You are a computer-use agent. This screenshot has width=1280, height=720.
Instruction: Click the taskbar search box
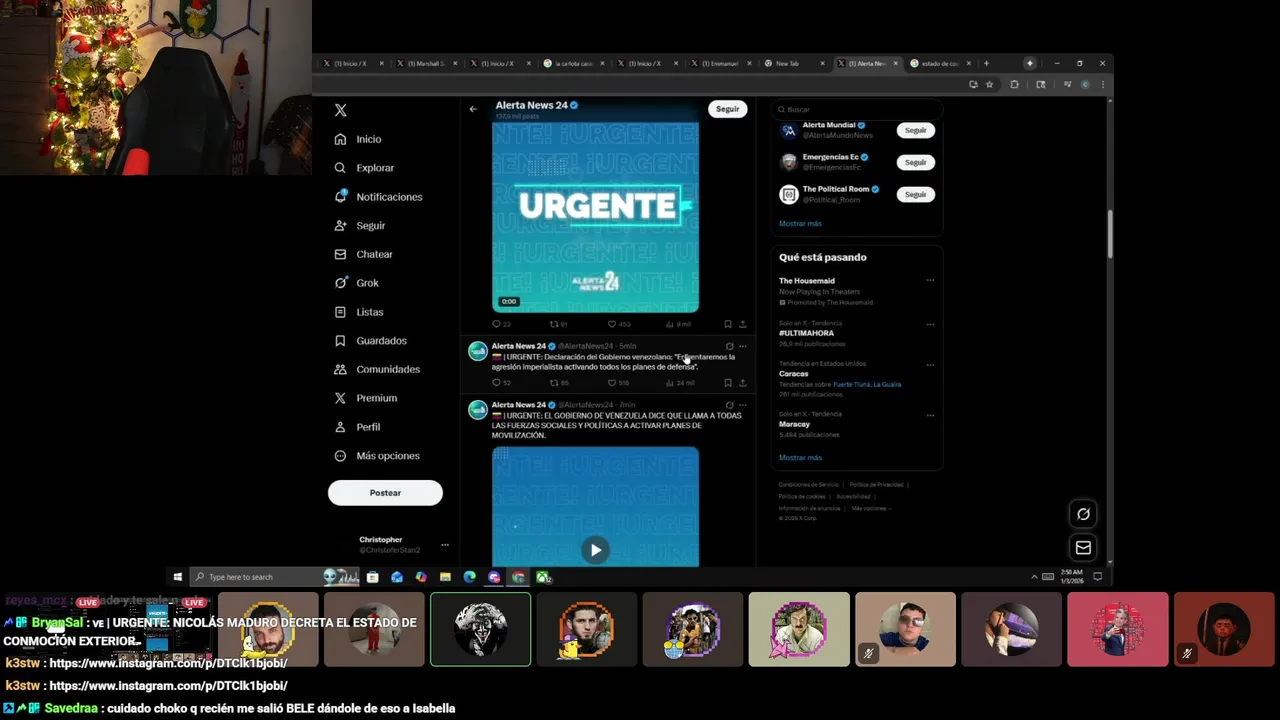click(274, 577)
